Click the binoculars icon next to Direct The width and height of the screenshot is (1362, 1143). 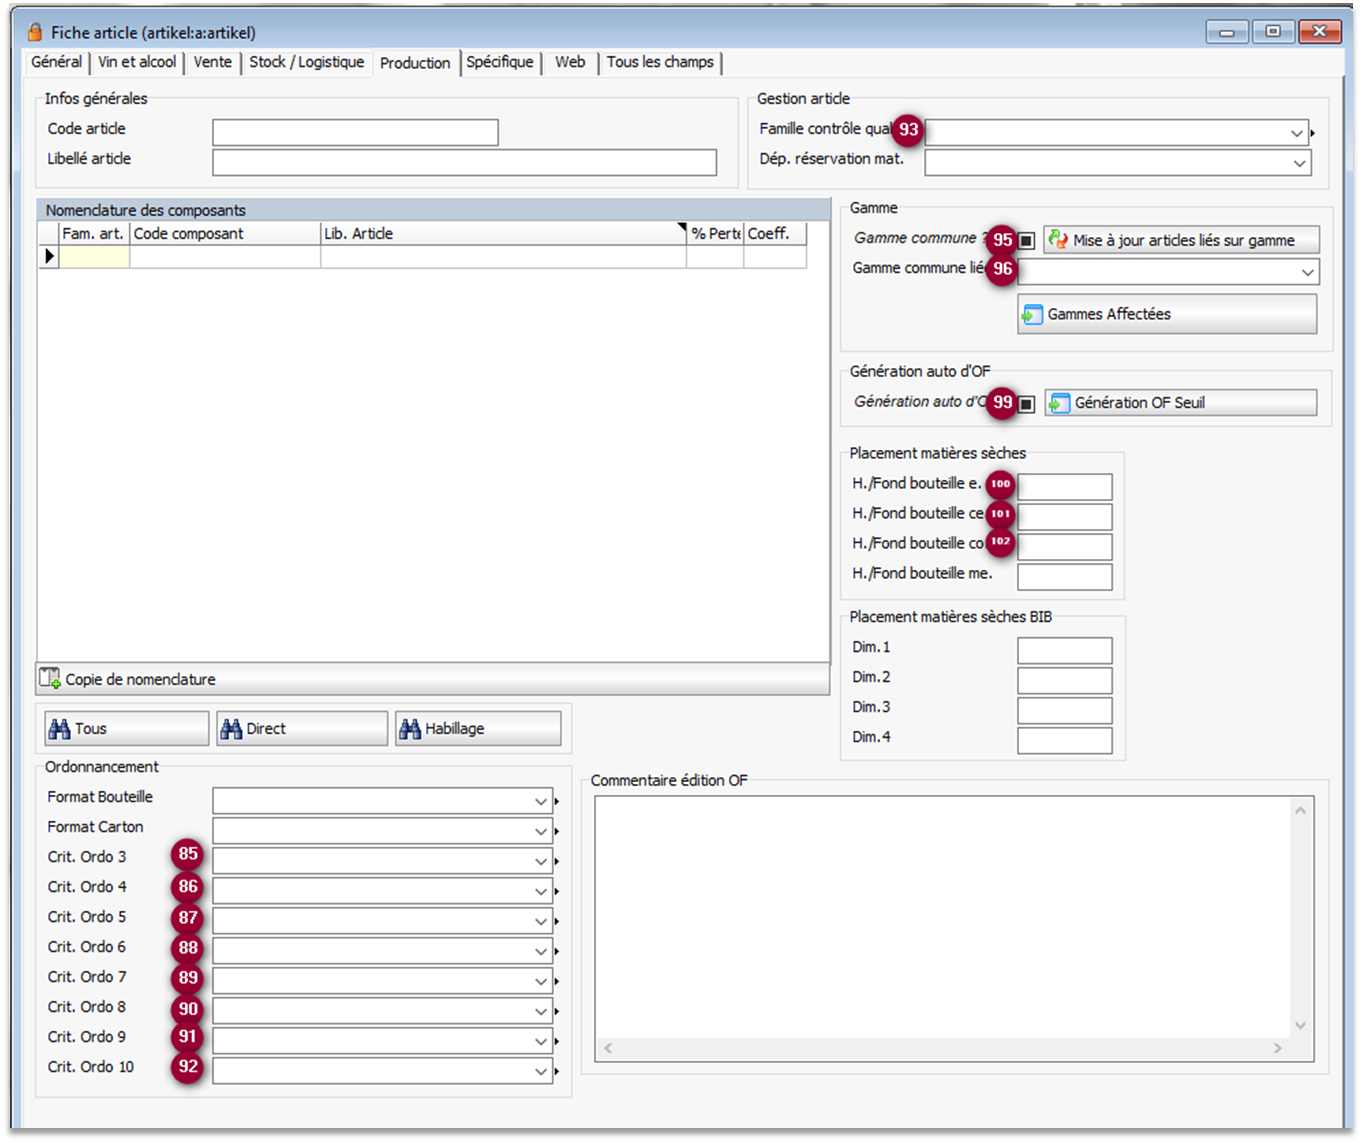click(231, 729)
